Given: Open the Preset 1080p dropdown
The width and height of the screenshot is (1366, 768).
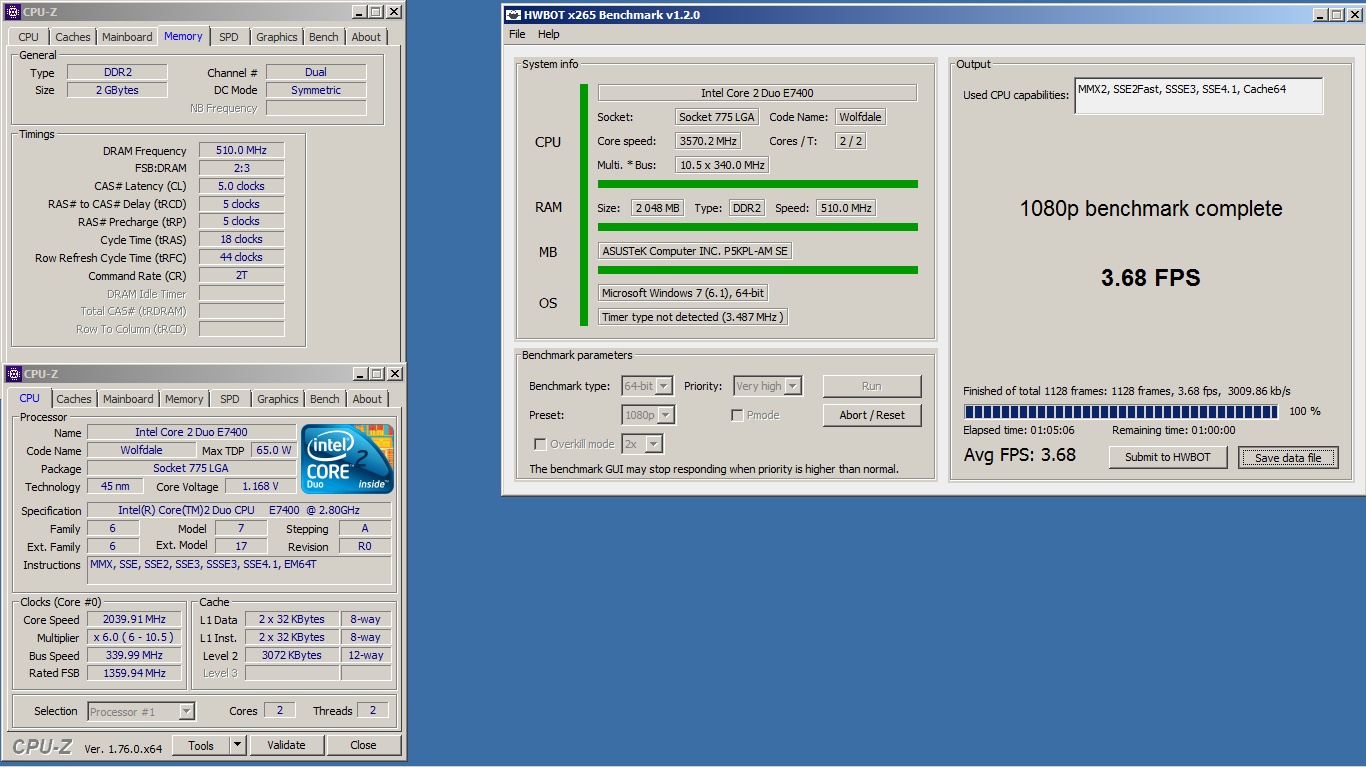Looking at the screenshot, I should tap(647, 415).
